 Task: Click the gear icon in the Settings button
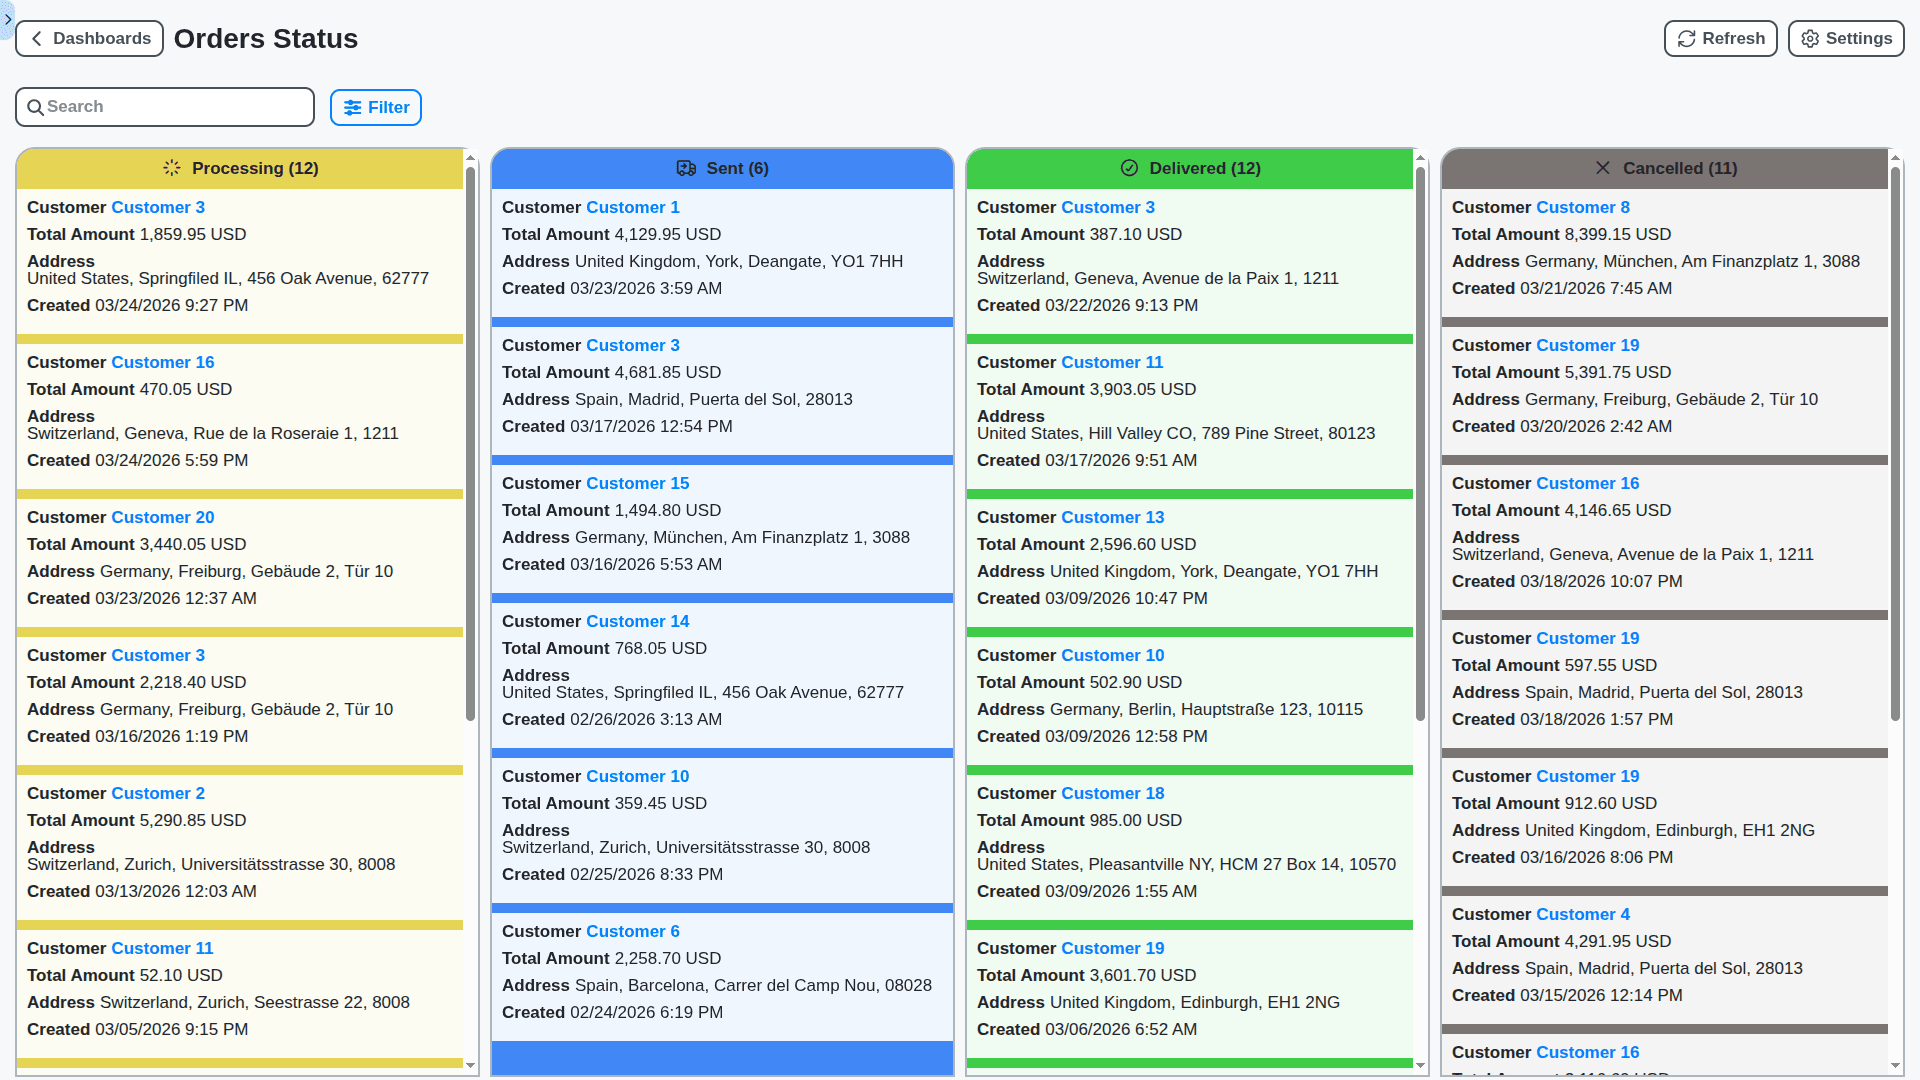point(1809,38)
